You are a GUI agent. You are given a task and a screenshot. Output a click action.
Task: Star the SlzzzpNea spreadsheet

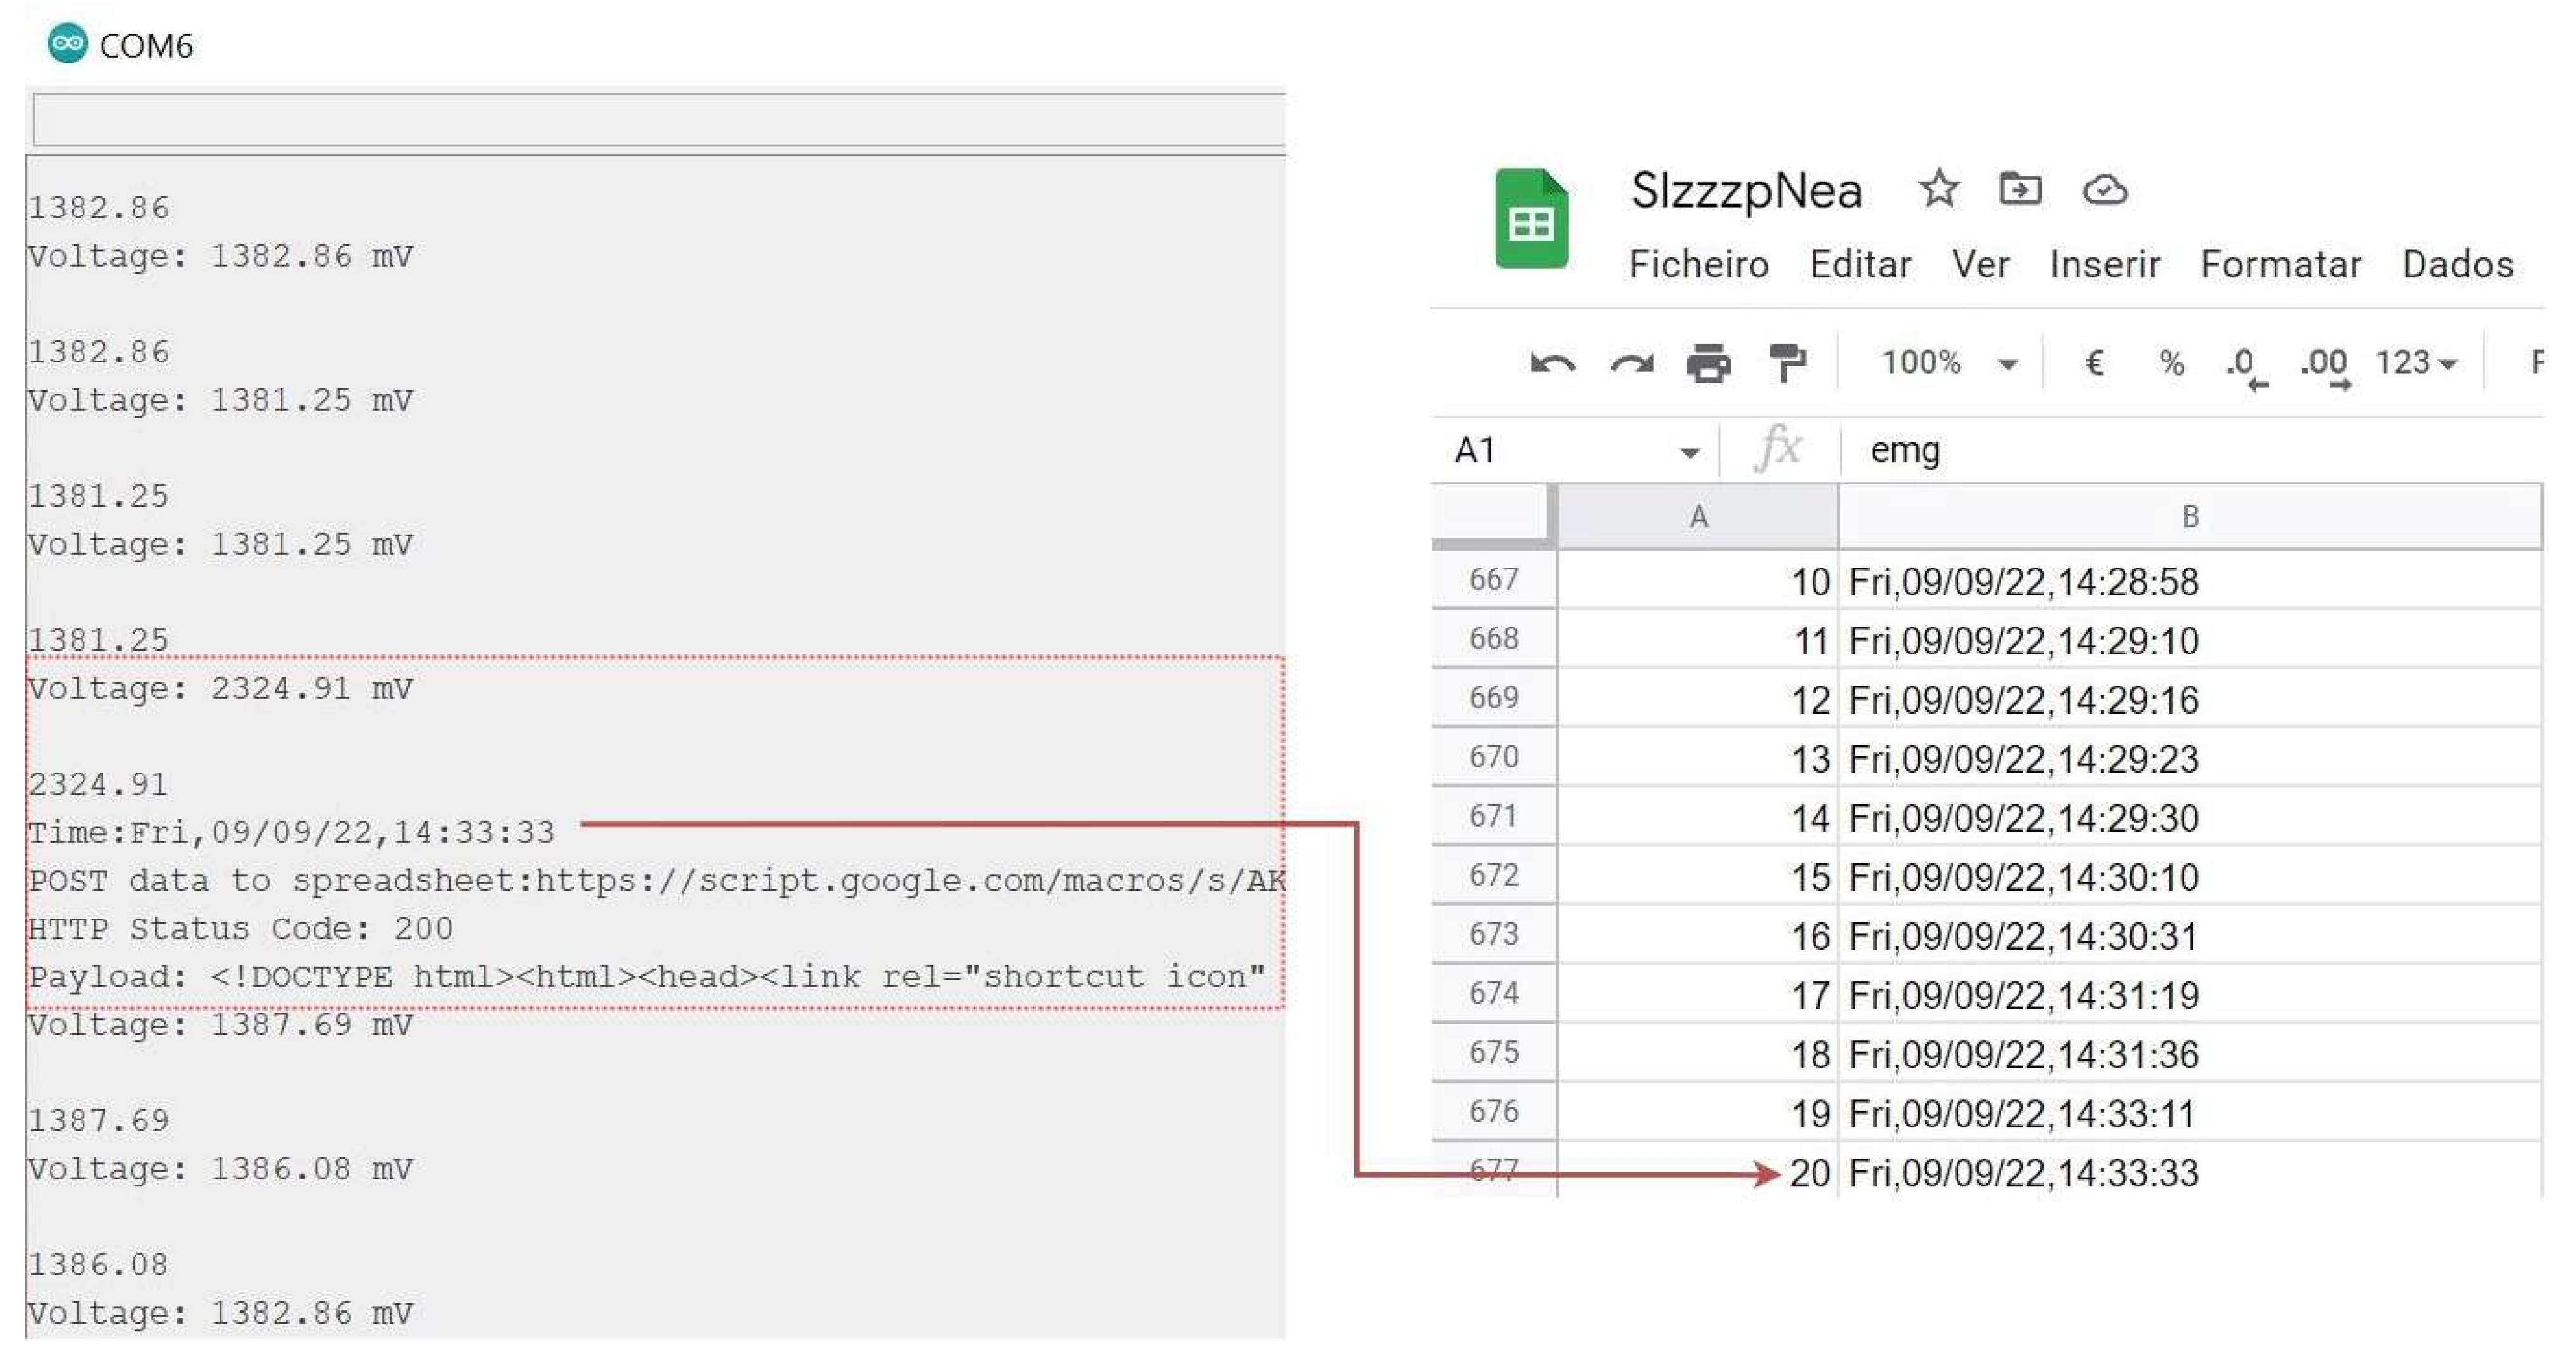click(x=1939, y=189)
